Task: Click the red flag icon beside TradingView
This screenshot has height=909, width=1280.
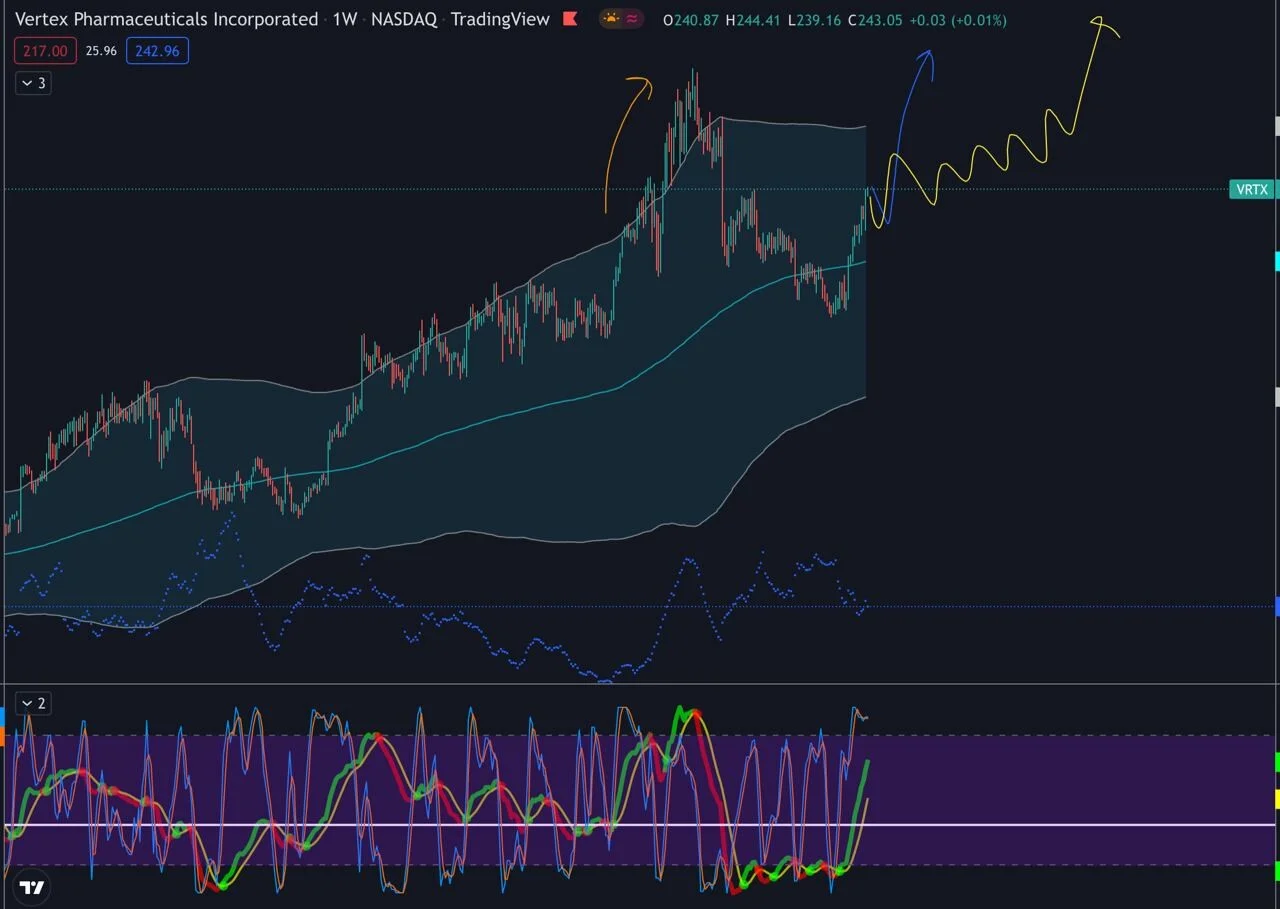Action: (570, 19)
